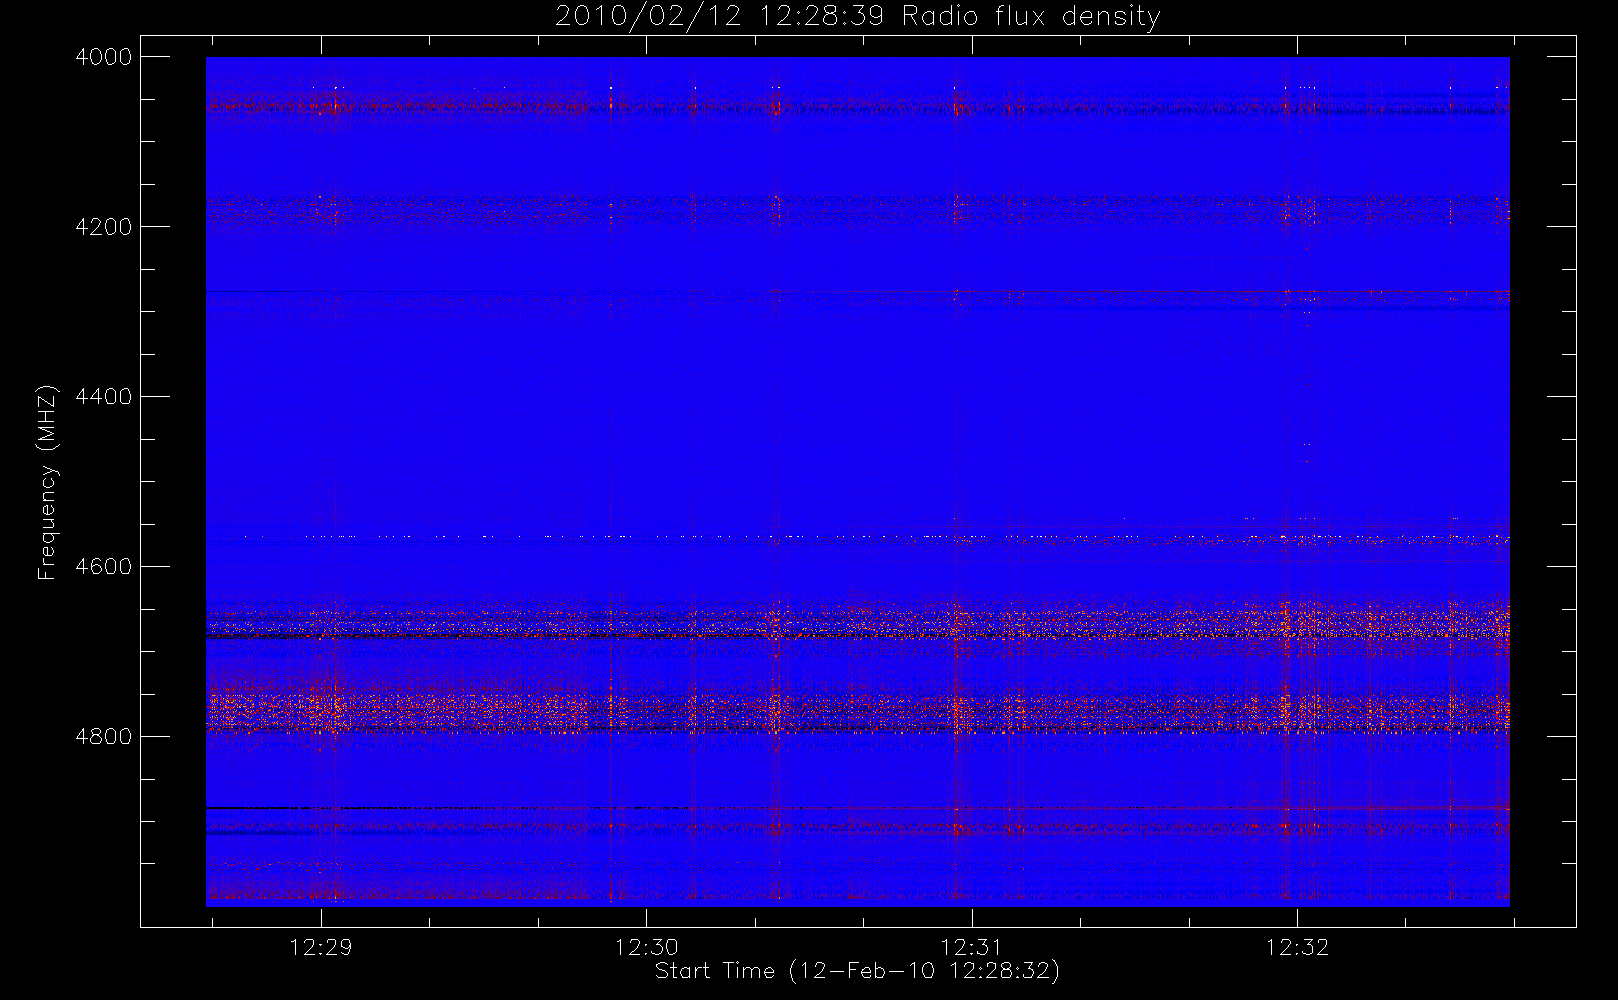Click the 12:32 time axis label

[1297, 947]
